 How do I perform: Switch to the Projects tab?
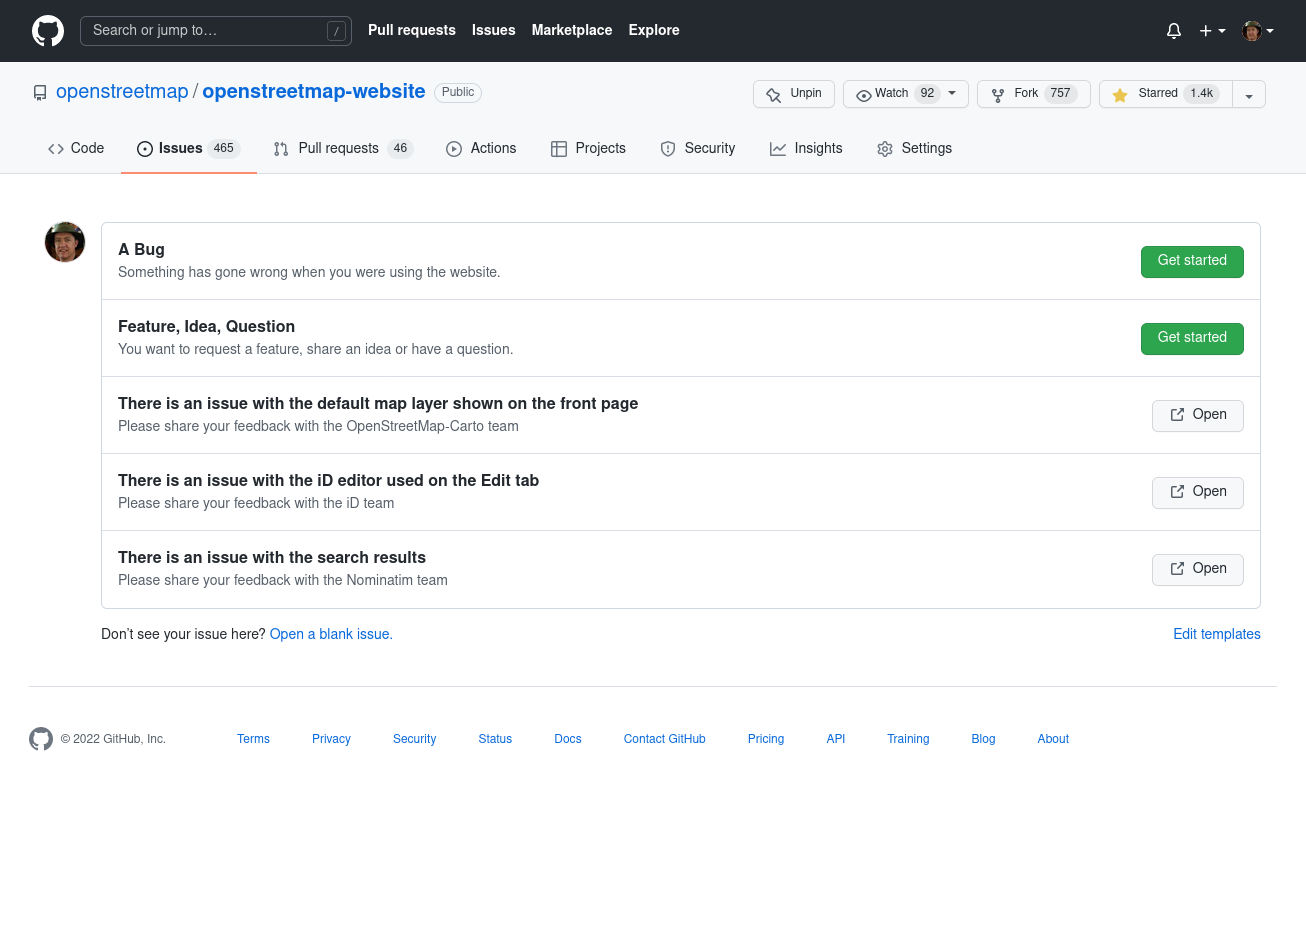588,148
